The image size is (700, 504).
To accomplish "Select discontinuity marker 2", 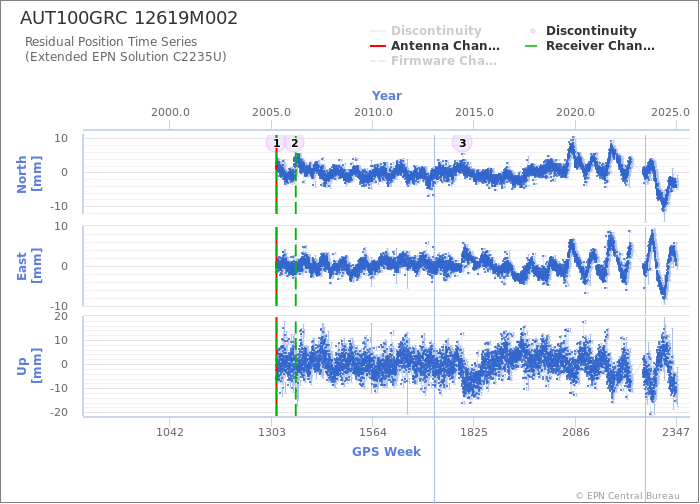I will [x=295, y=143].
